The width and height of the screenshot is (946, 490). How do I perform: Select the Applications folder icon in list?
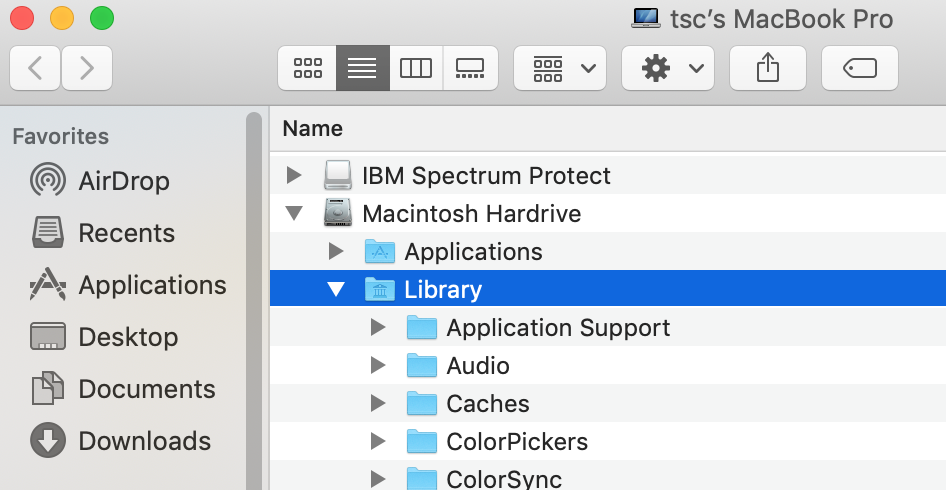point(379,252)
